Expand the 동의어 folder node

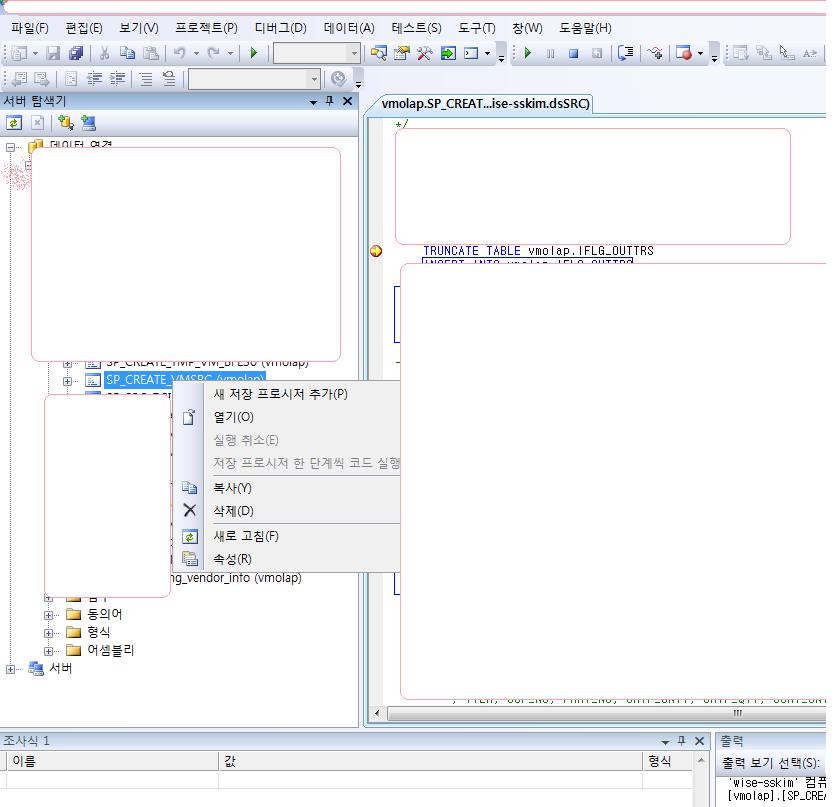coord(48,615)
